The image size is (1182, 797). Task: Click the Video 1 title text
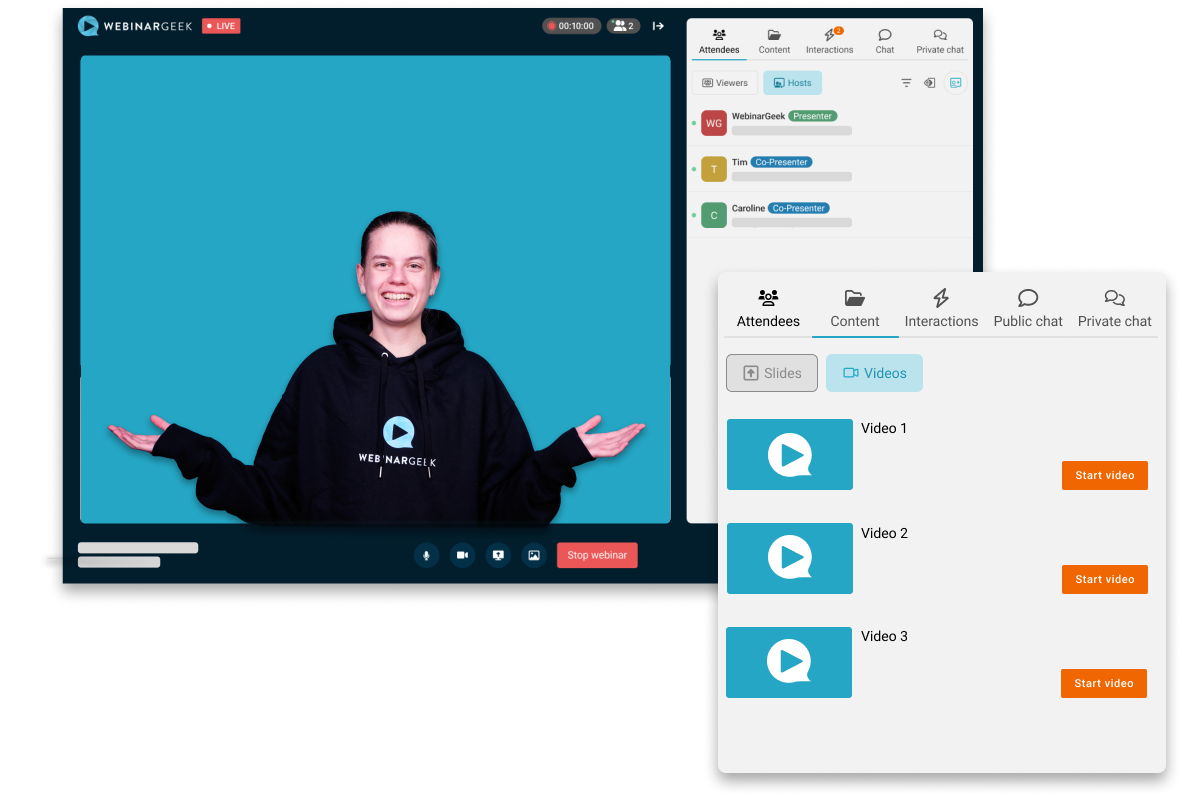(884, 428)
